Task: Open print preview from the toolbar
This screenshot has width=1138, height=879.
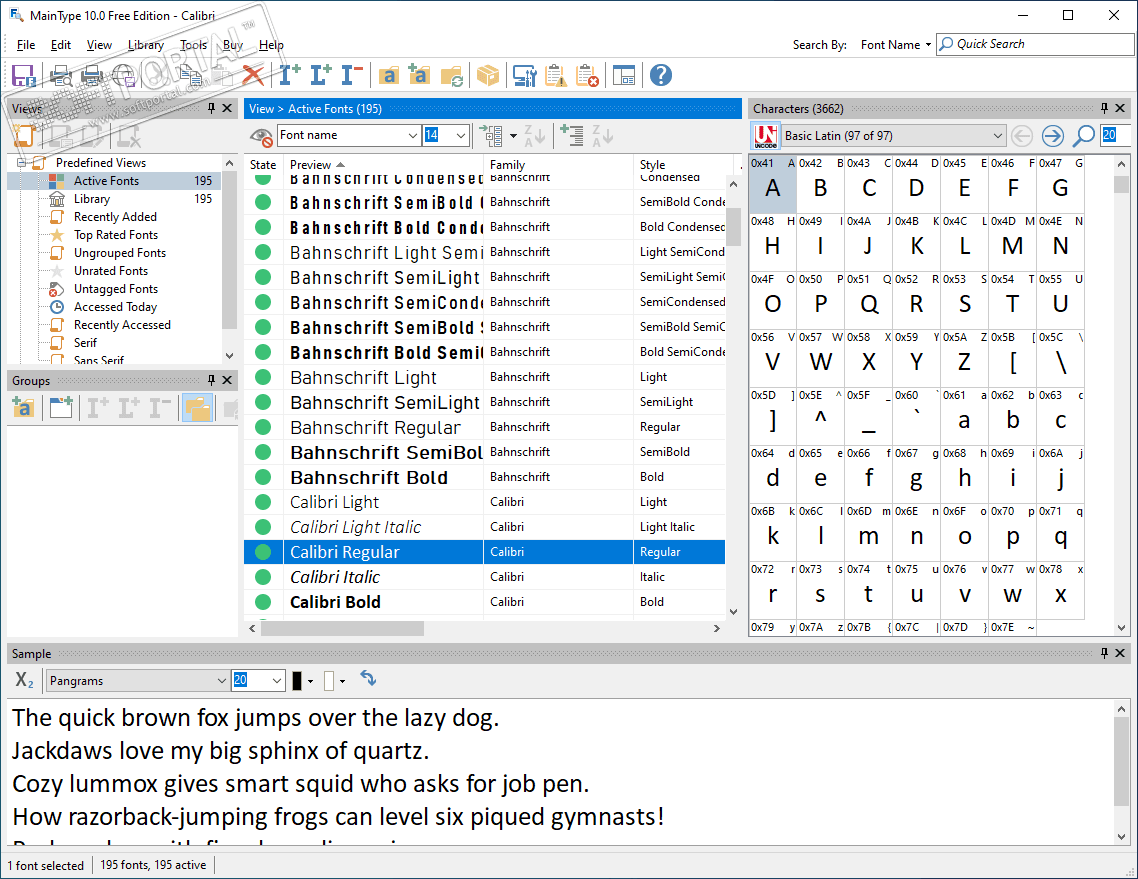Action: coord(61,75)
